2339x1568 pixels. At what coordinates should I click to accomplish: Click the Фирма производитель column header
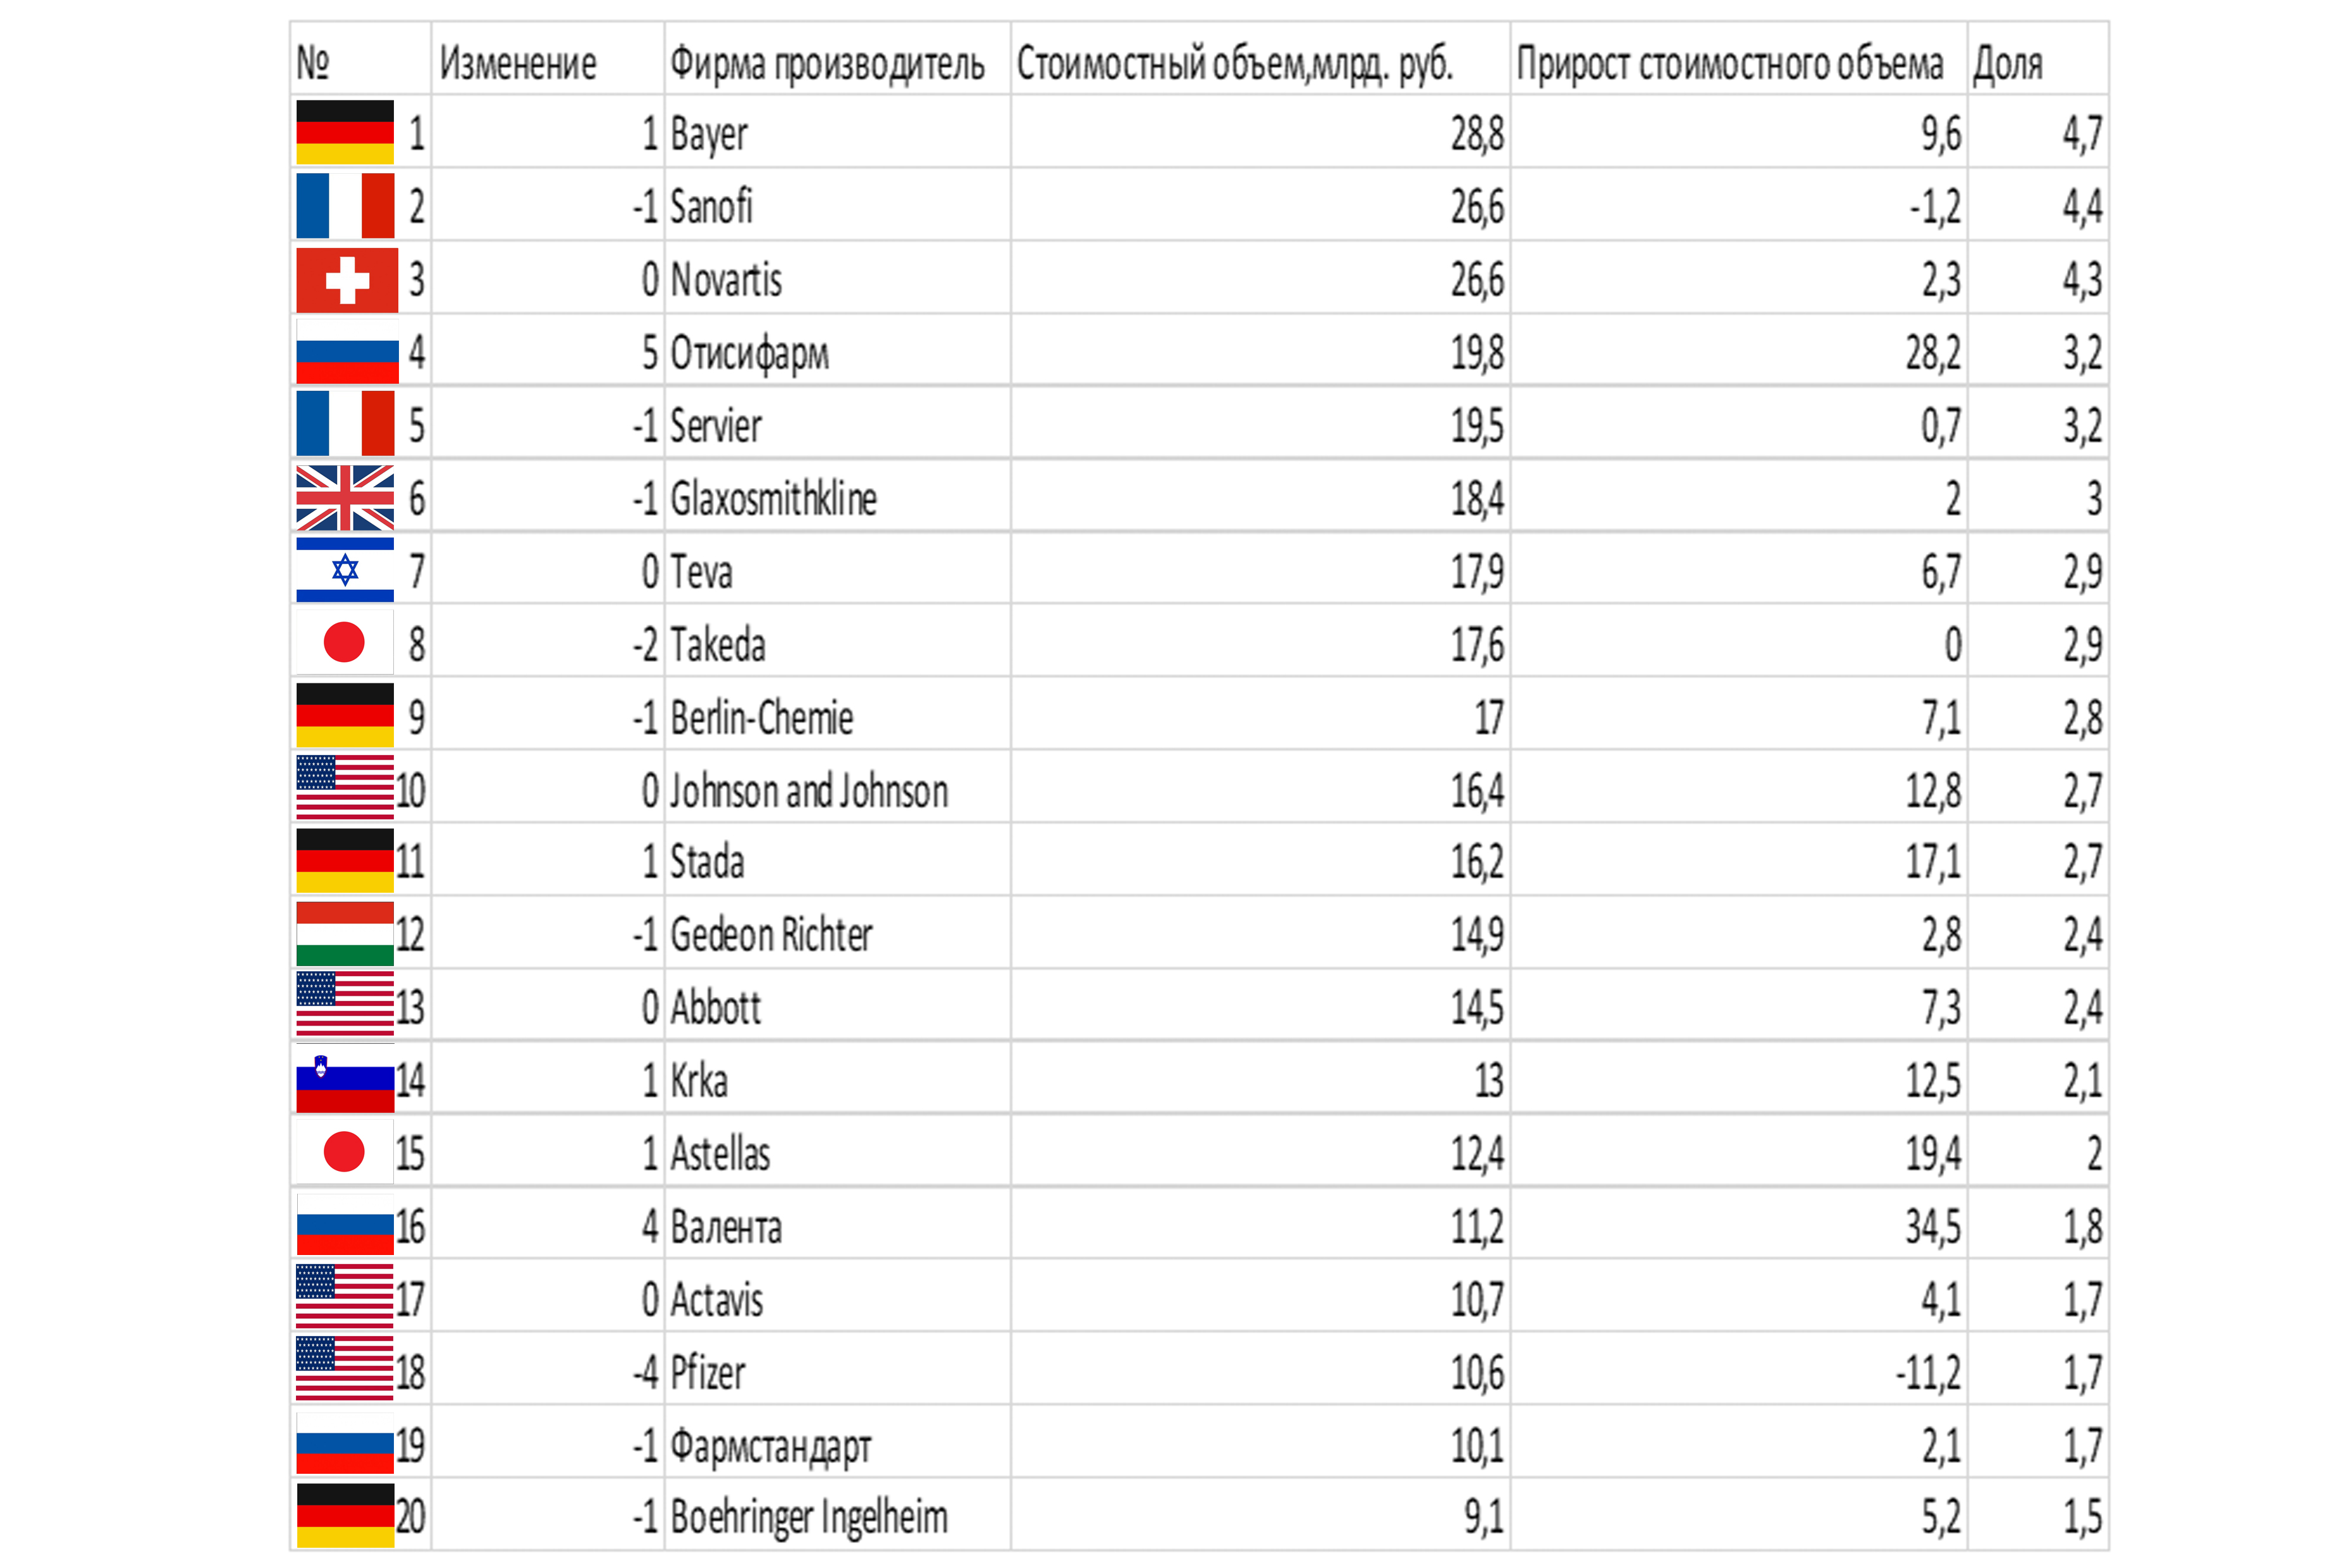click(x=827, y=64)
